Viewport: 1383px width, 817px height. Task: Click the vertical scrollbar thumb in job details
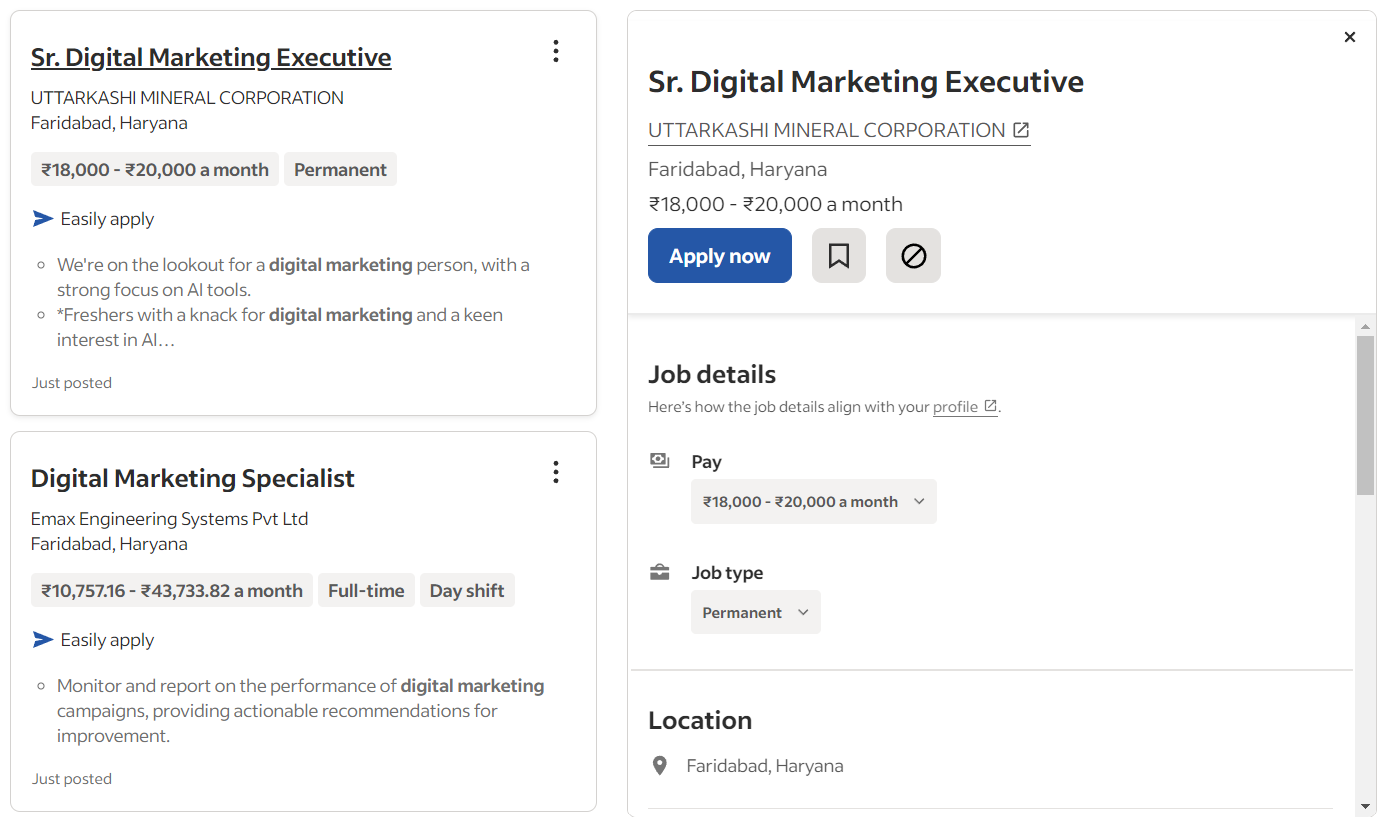(1365, 415)
